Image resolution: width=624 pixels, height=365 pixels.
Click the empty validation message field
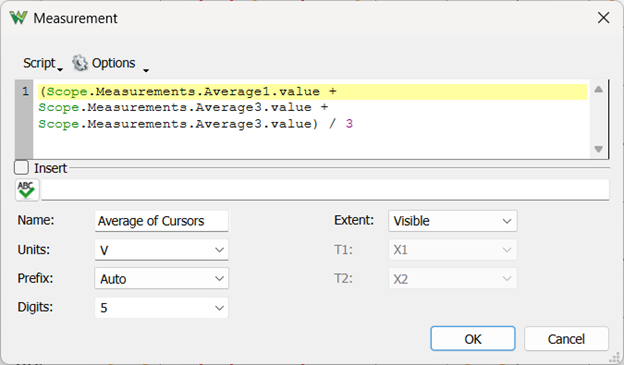[325, 189]
